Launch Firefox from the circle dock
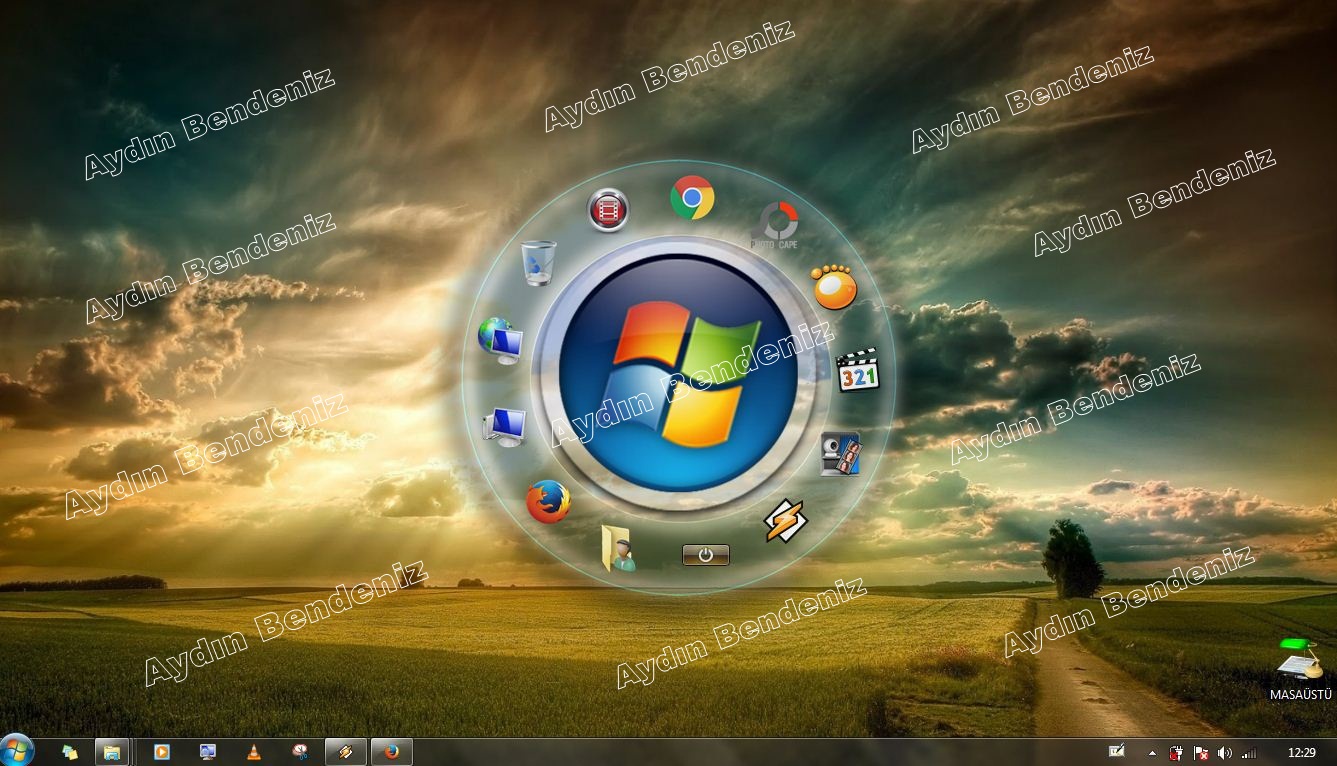This screenshot has height=766, width=1337. (548, 502)
